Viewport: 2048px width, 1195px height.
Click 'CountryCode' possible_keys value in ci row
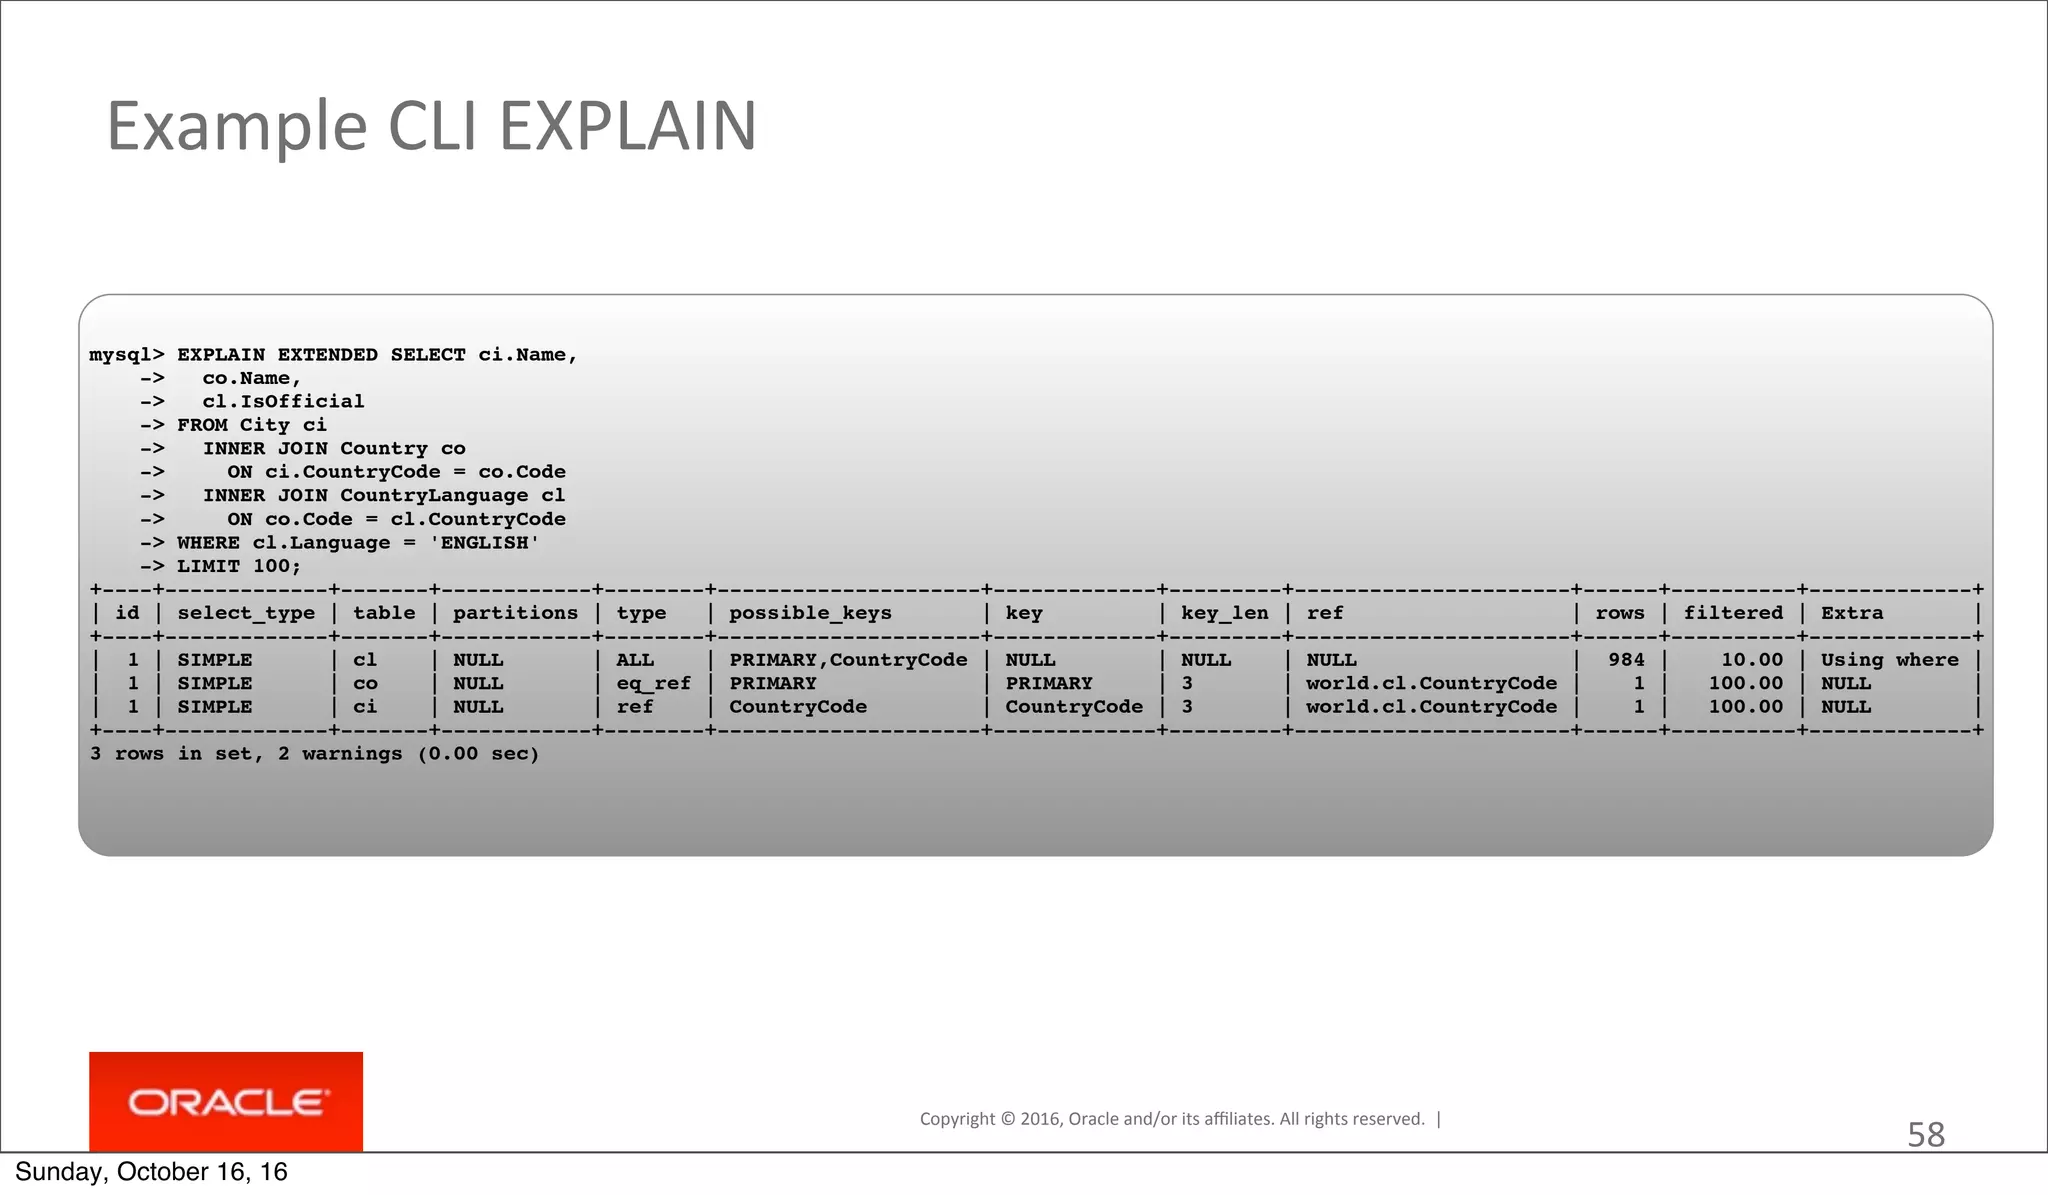click(x=797, y=707)
